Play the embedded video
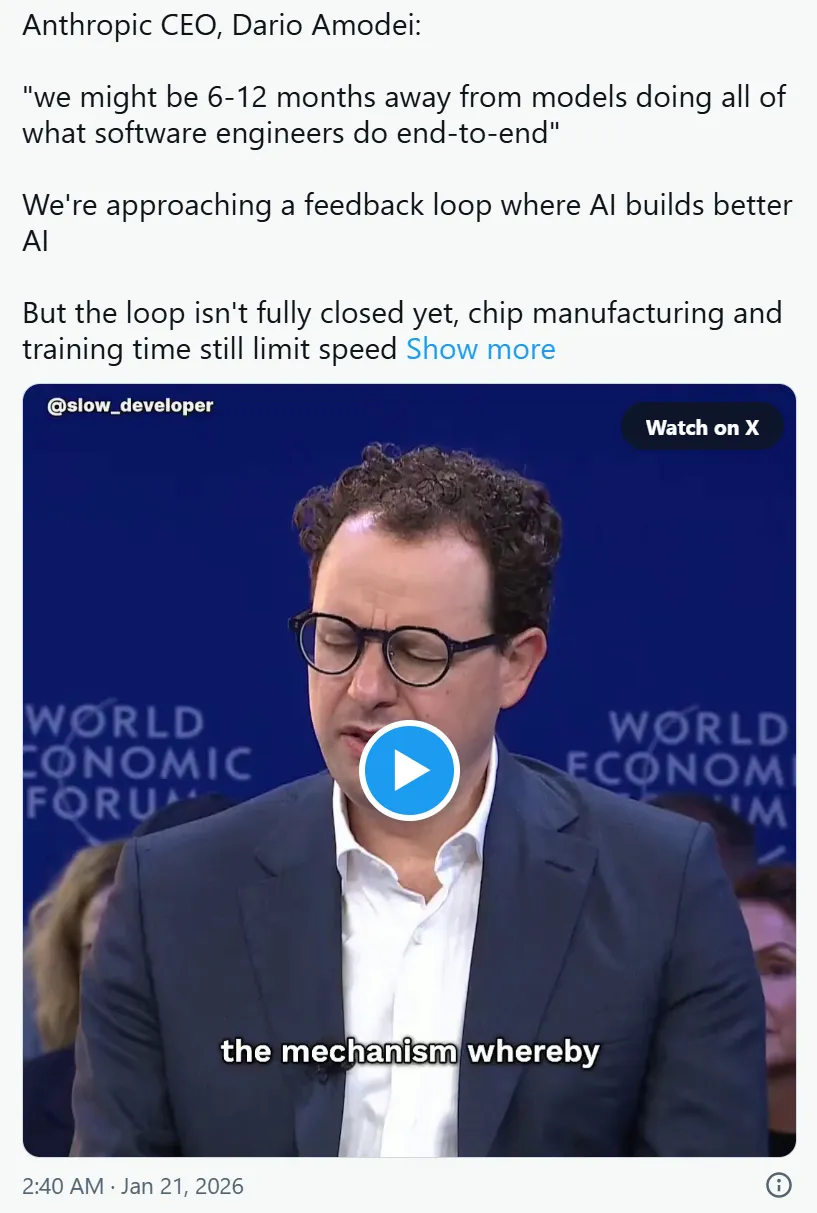This screenshot has height=1213, width=817. point(409,771)
